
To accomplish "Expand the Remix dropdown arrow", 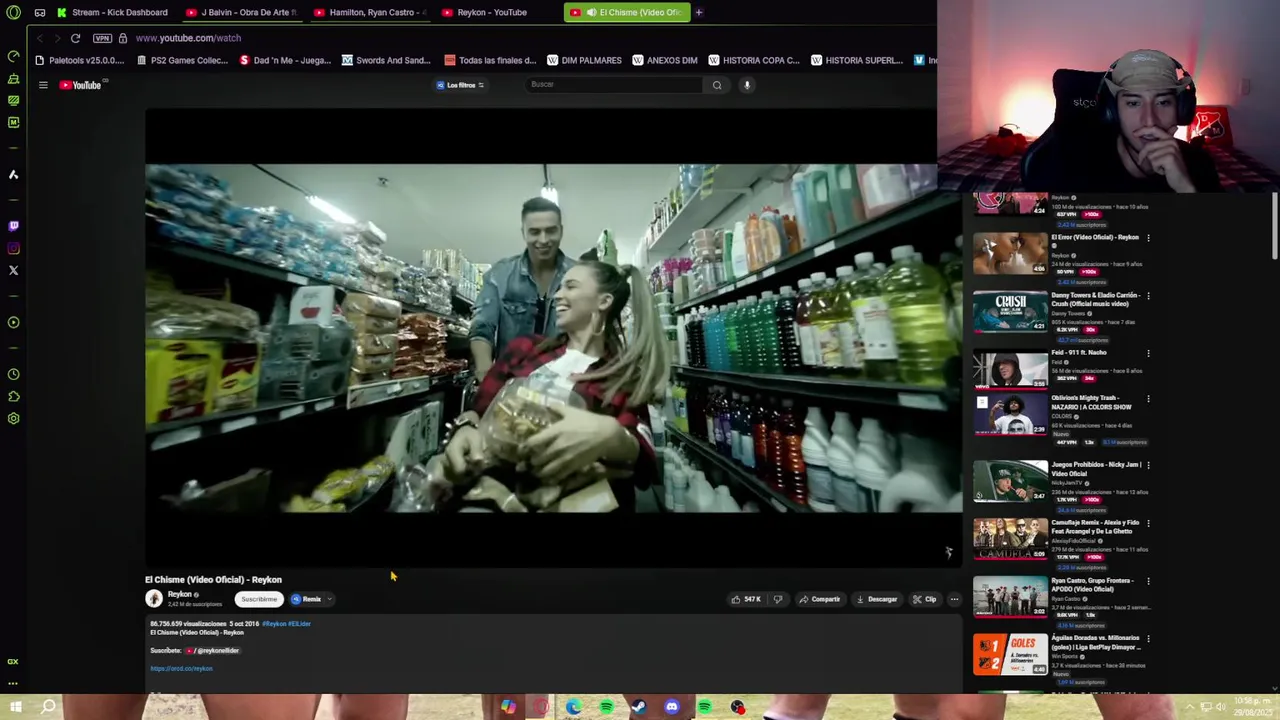I will point(329,599).
